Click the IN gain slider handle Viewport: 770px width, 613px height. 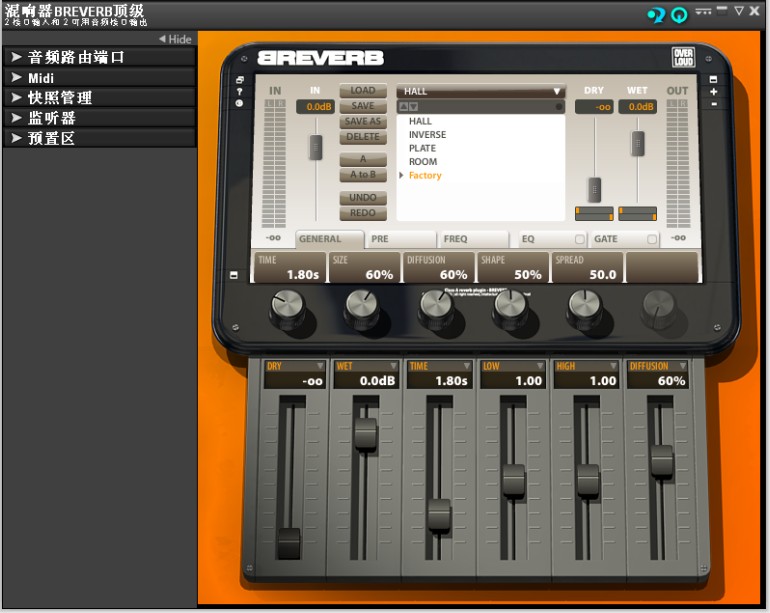click(x=315, y=147)
